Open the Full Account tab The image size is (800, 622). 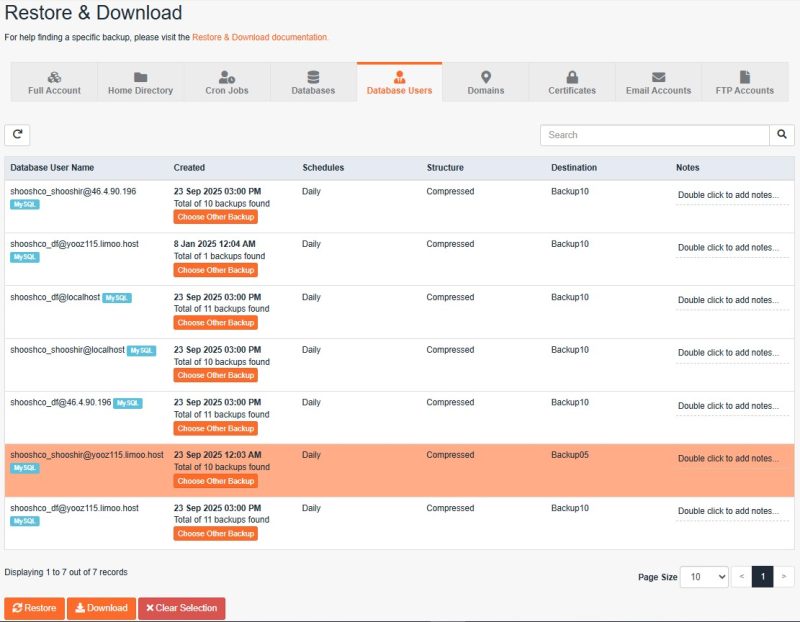pyautogui.click(x=55, y=83)
